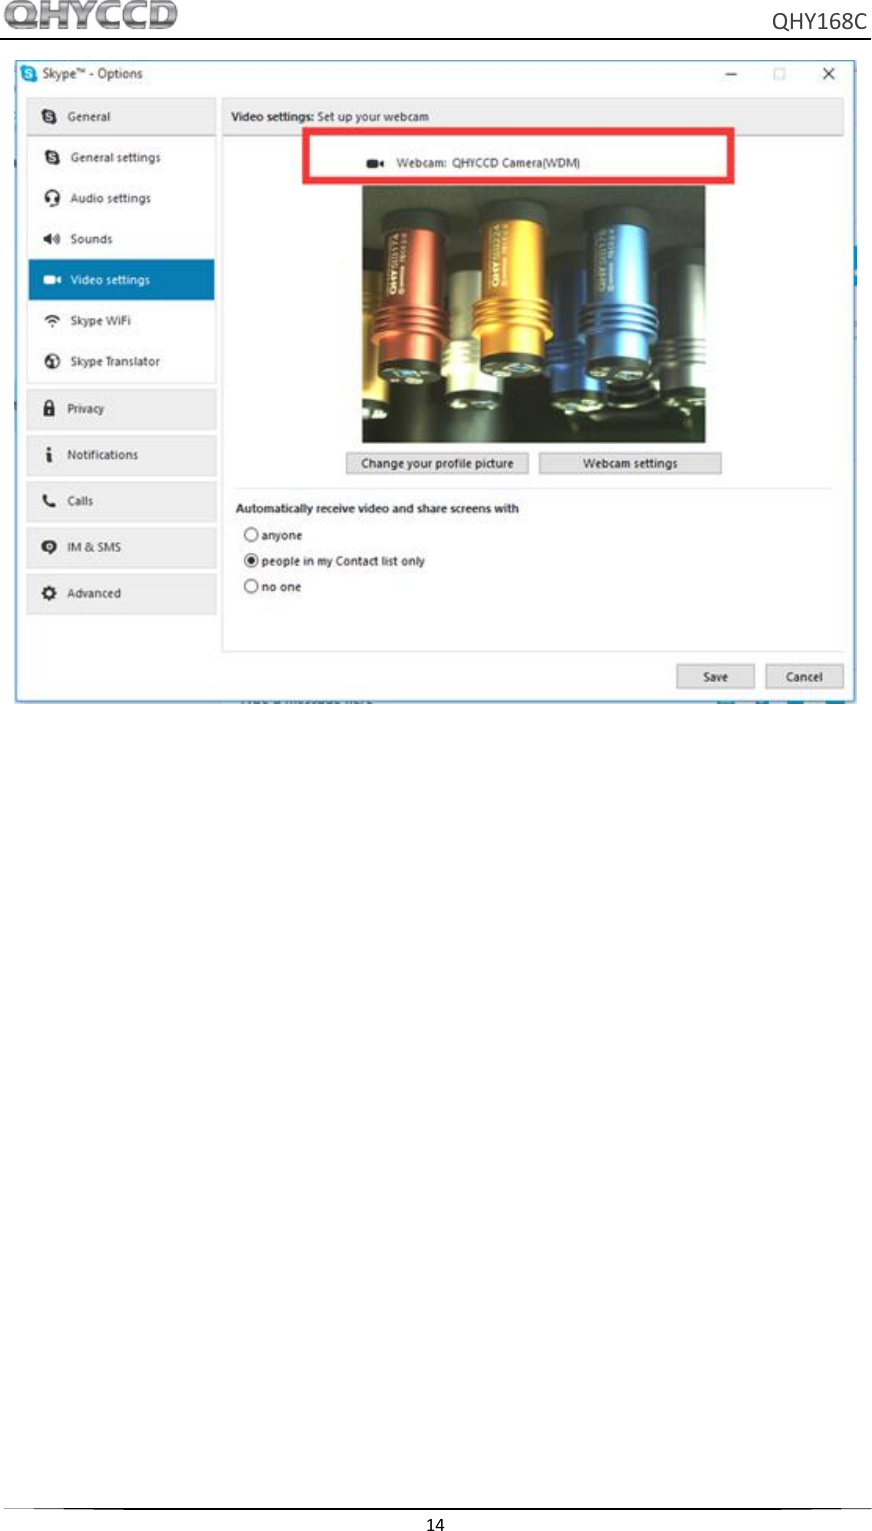Select the QHYCCD Camera(WDM) webcam entry

(x=516, y=163)
